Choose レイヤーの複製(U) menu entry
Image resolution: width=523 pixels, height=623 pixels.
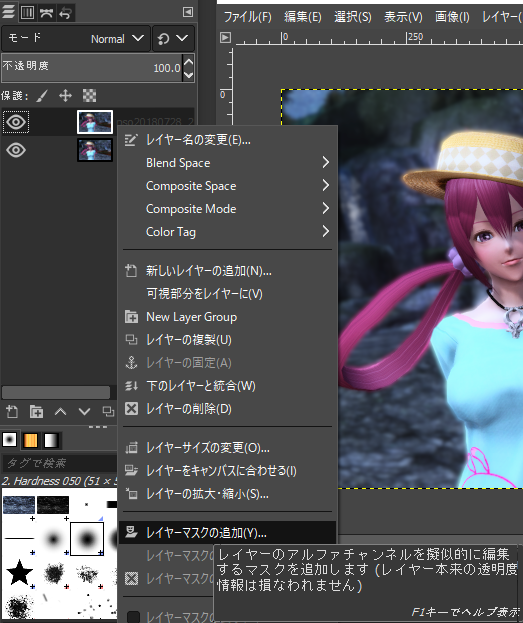227,340
